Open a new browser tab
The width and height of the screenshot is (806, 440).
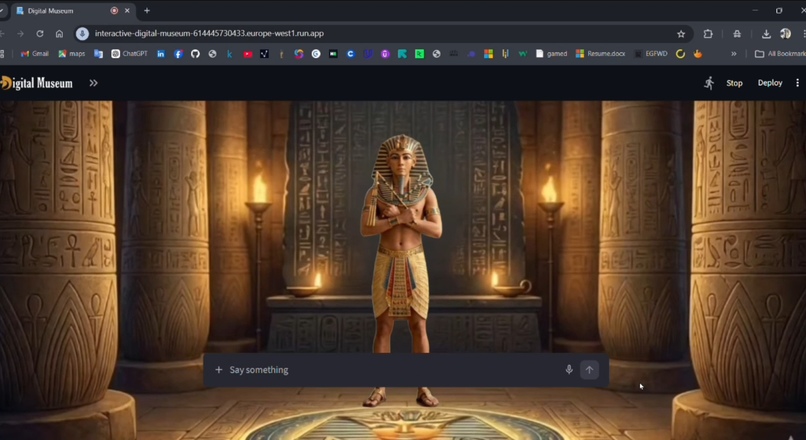[x=146, y=11]
